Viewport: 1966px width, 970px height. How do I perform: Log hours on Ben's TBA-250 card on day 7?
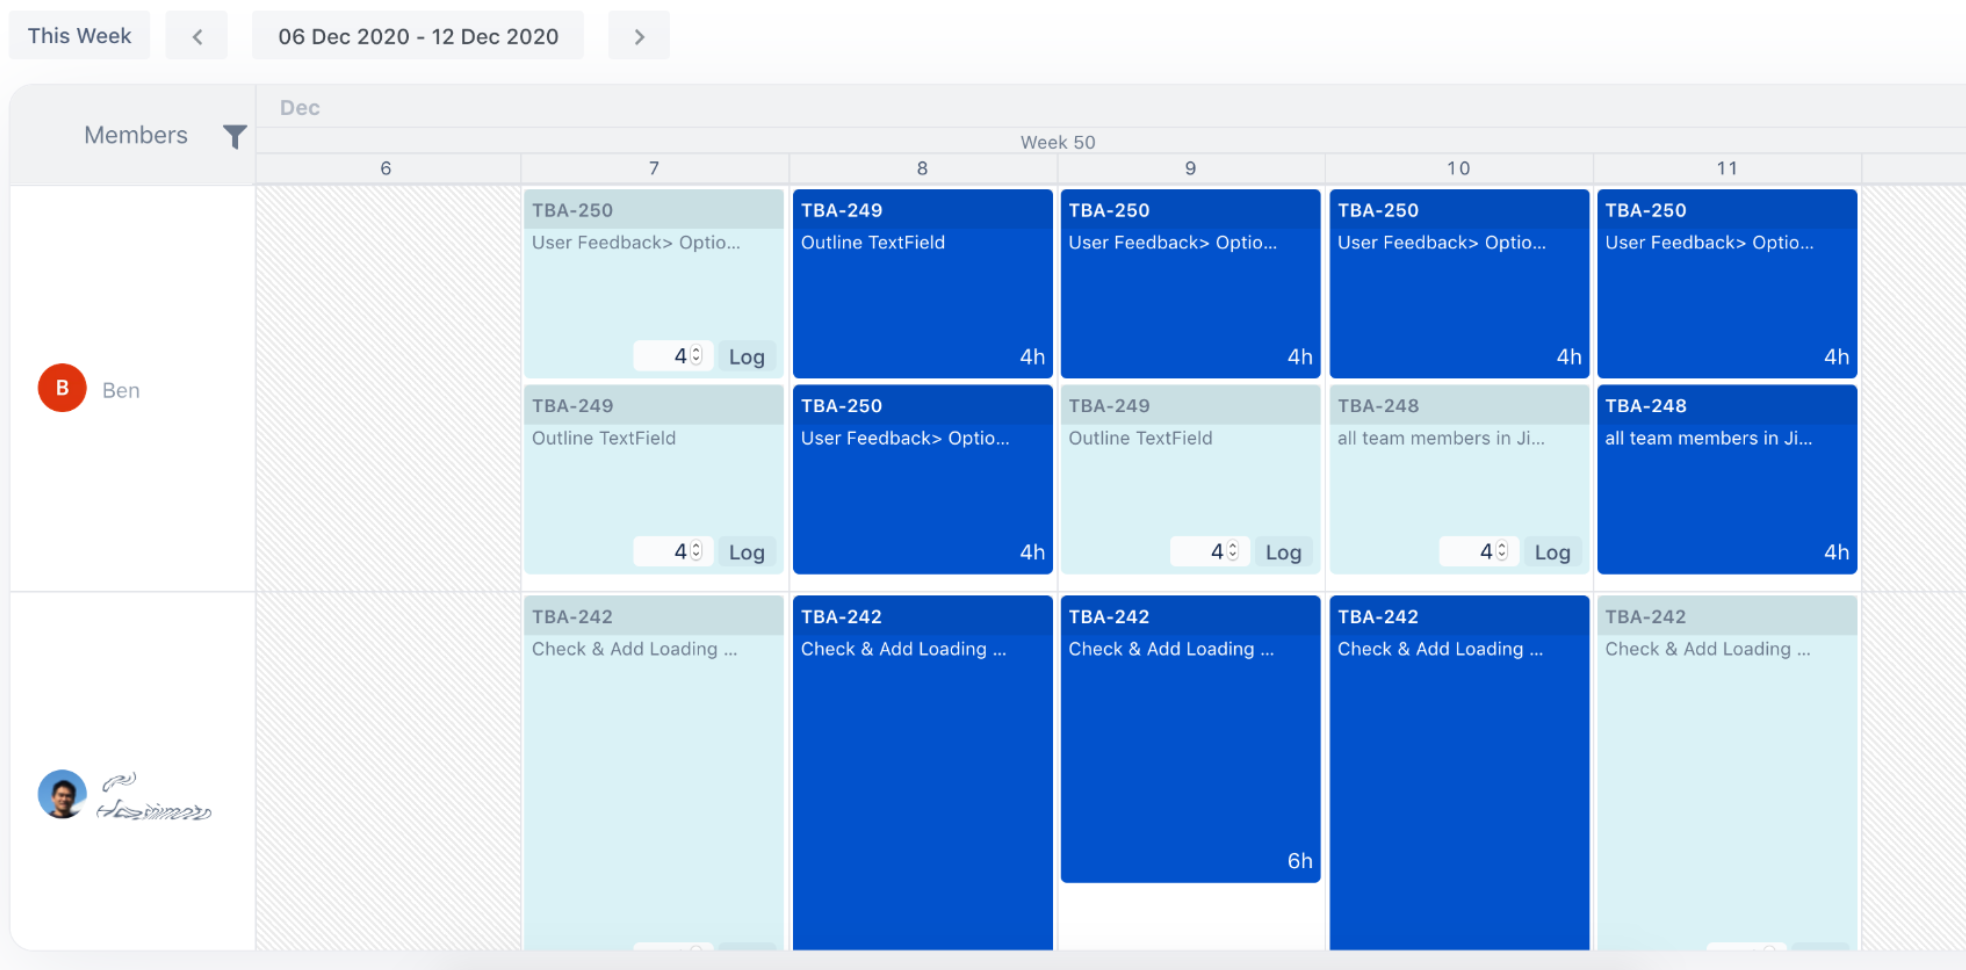tap(746, 356)
